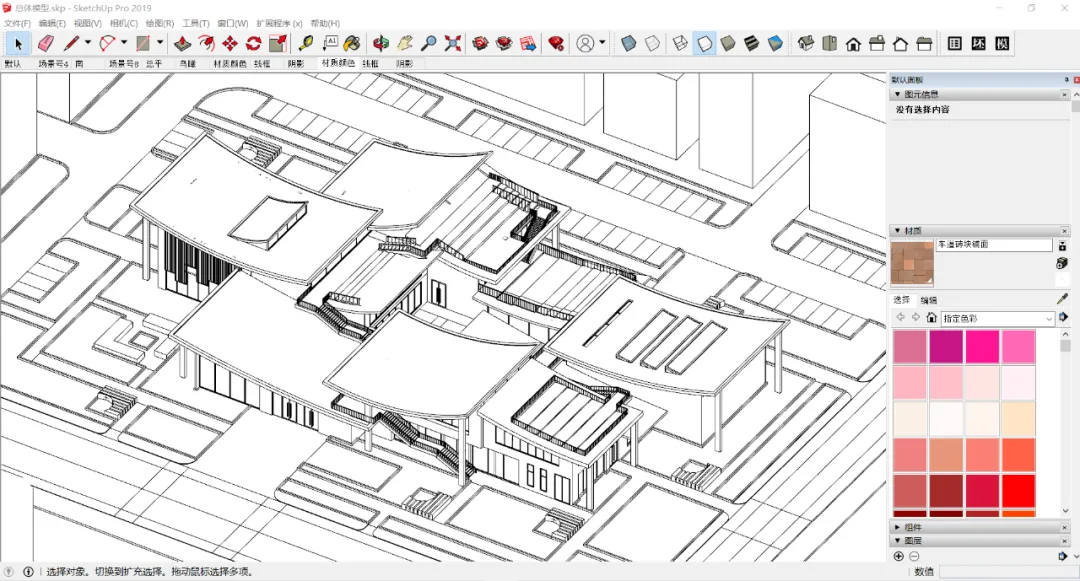The image size is (1080, 581).
Task: Open the 3D Warehouse
Action: click(x=481, y=43)
